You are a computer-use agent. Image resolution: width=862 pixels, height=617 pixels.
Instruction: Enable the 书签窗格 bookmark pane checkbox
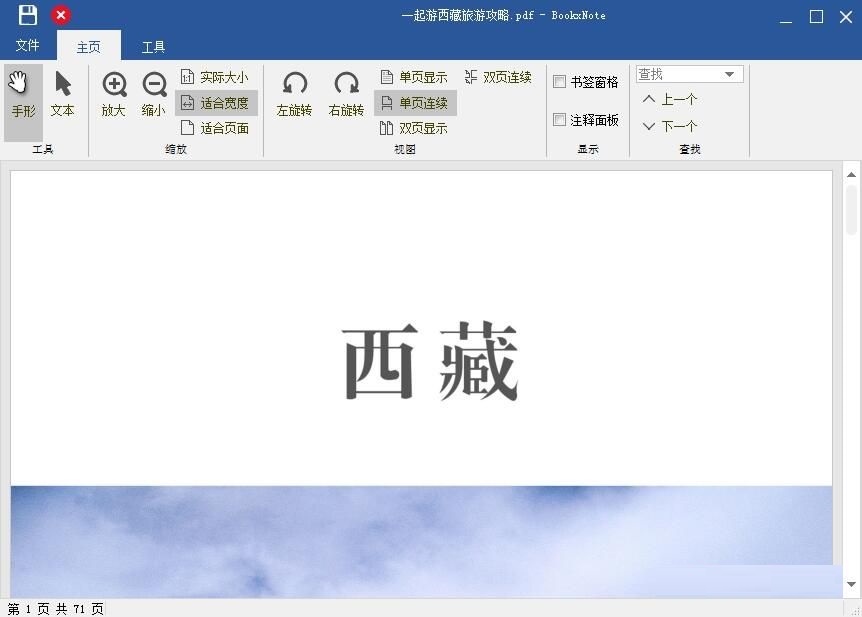[560, 82]
